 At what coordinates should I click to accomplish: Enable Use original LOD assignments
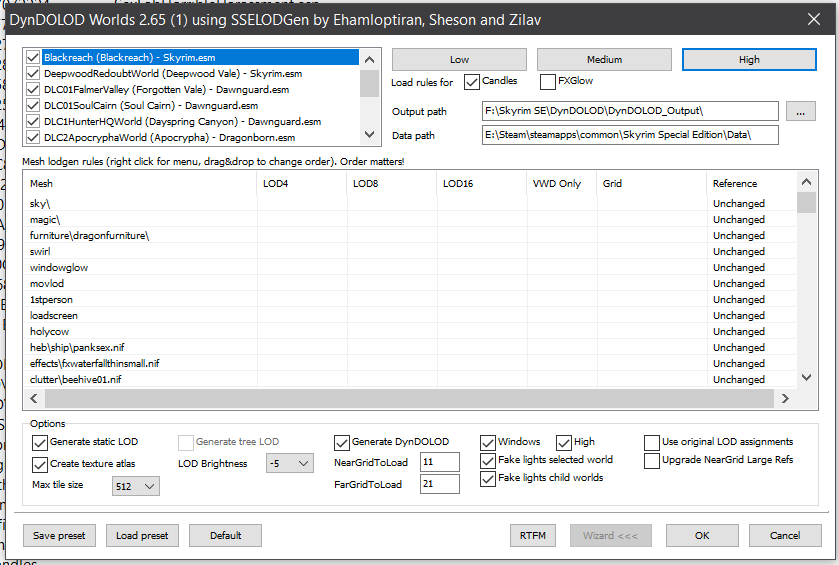(652, 442)
